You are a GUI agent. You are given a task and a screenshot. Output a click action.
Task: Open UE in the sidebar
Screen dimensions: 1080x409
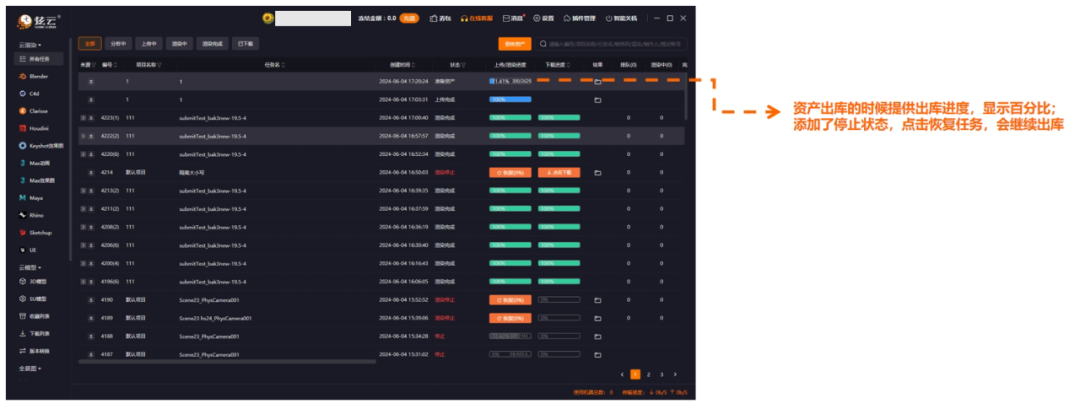(28, 250)
